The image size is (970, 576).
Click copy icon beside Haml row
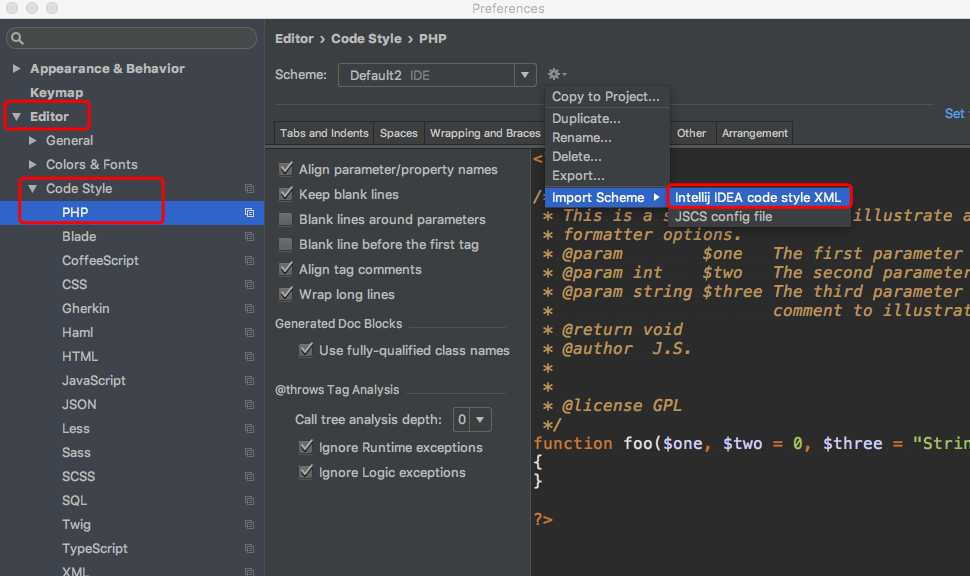click(x=249, y=332)
